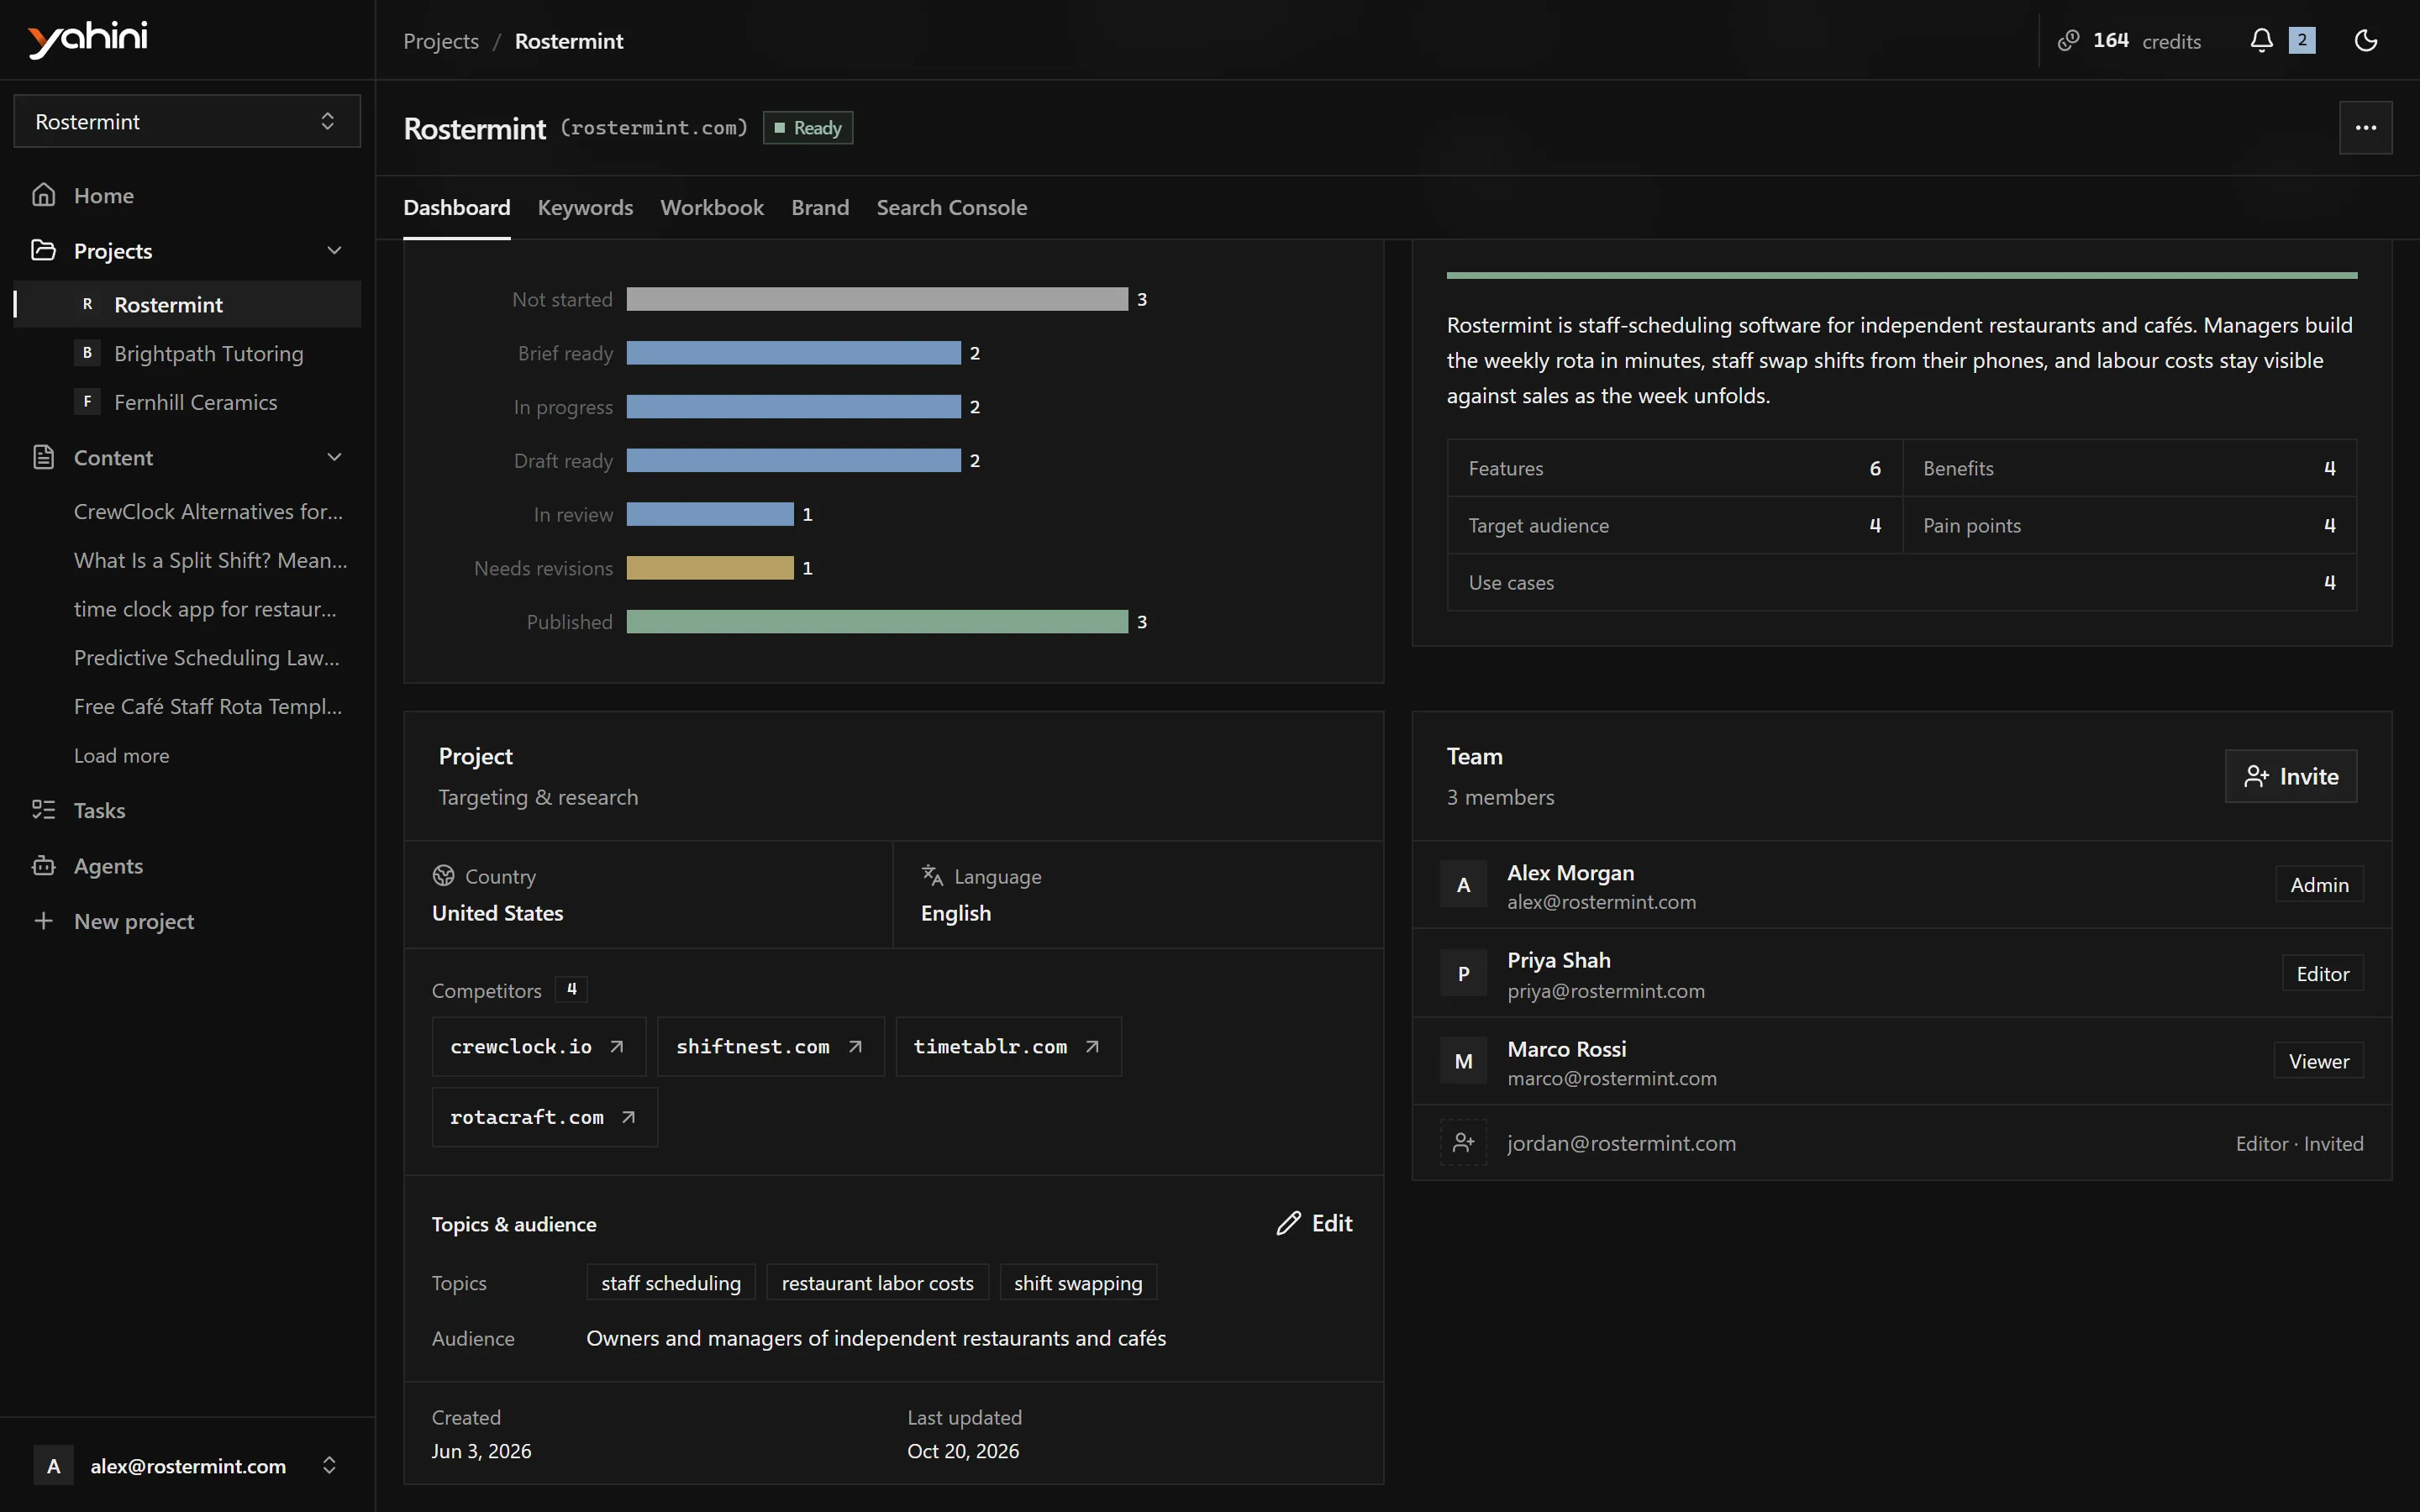Click the Invite team button
The image size is (2420, 1512).
click(2290, 776)
